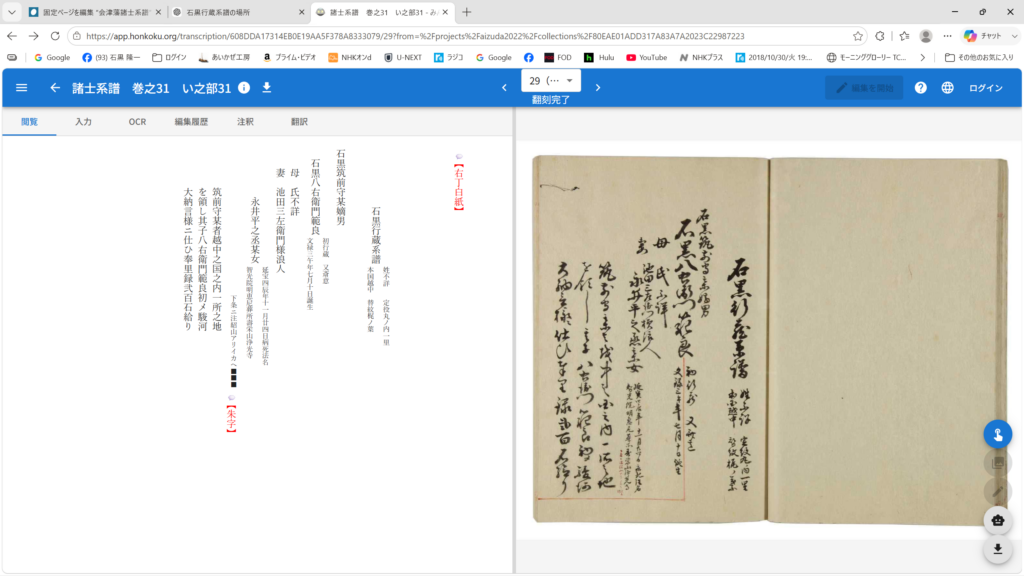Switch to the 閲覧 tab

[29, 121]
